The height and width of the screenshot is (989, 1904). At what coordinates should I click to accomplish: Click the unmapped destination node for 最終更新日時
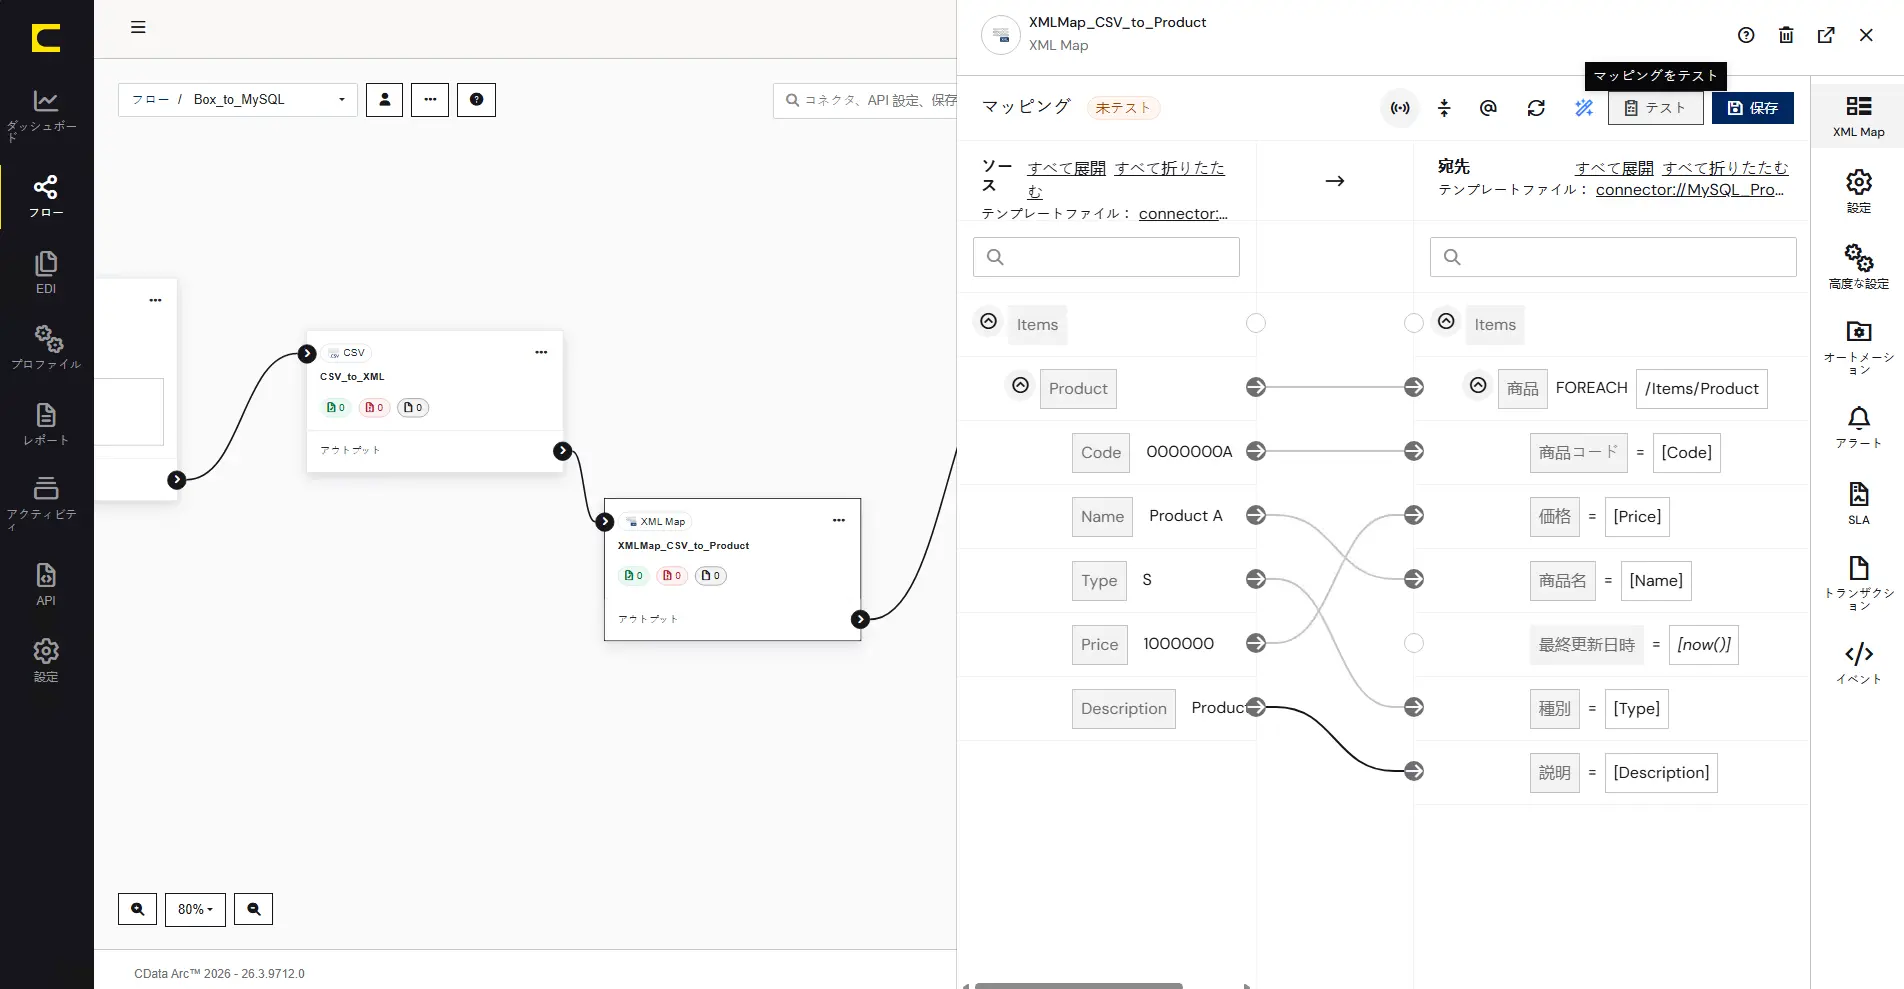[x=1414, y=643]
